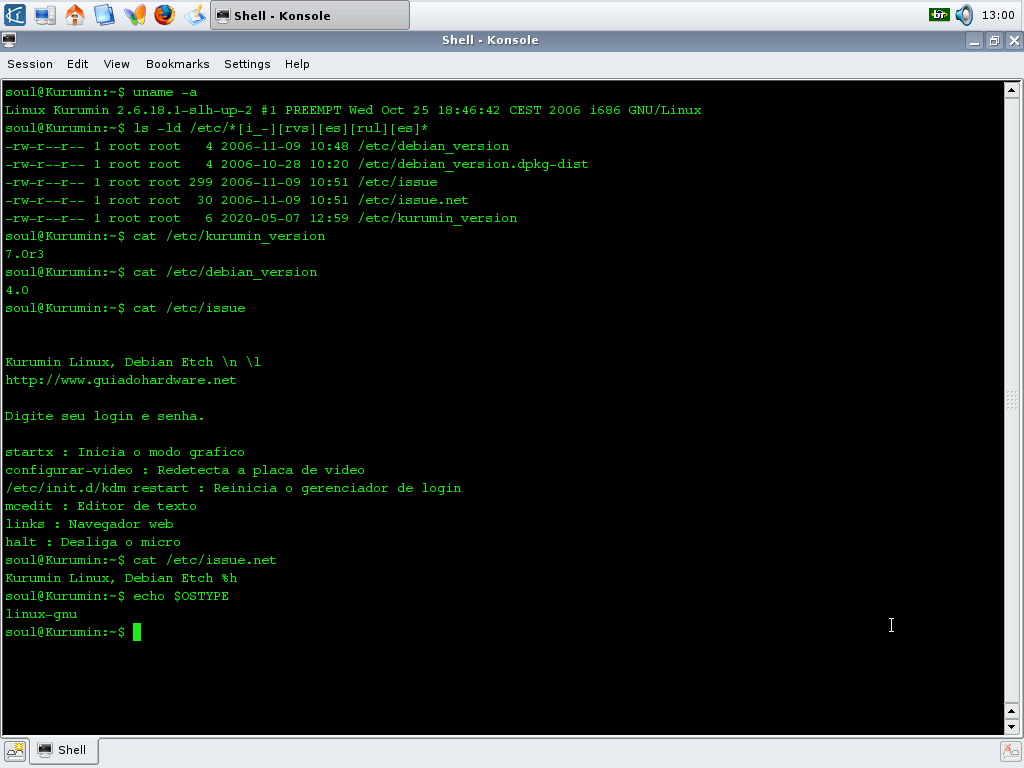Viewport: 1024px width, 768px height.
Task: Open the orange Home folder icon
Action: click(x=75, y=14)
